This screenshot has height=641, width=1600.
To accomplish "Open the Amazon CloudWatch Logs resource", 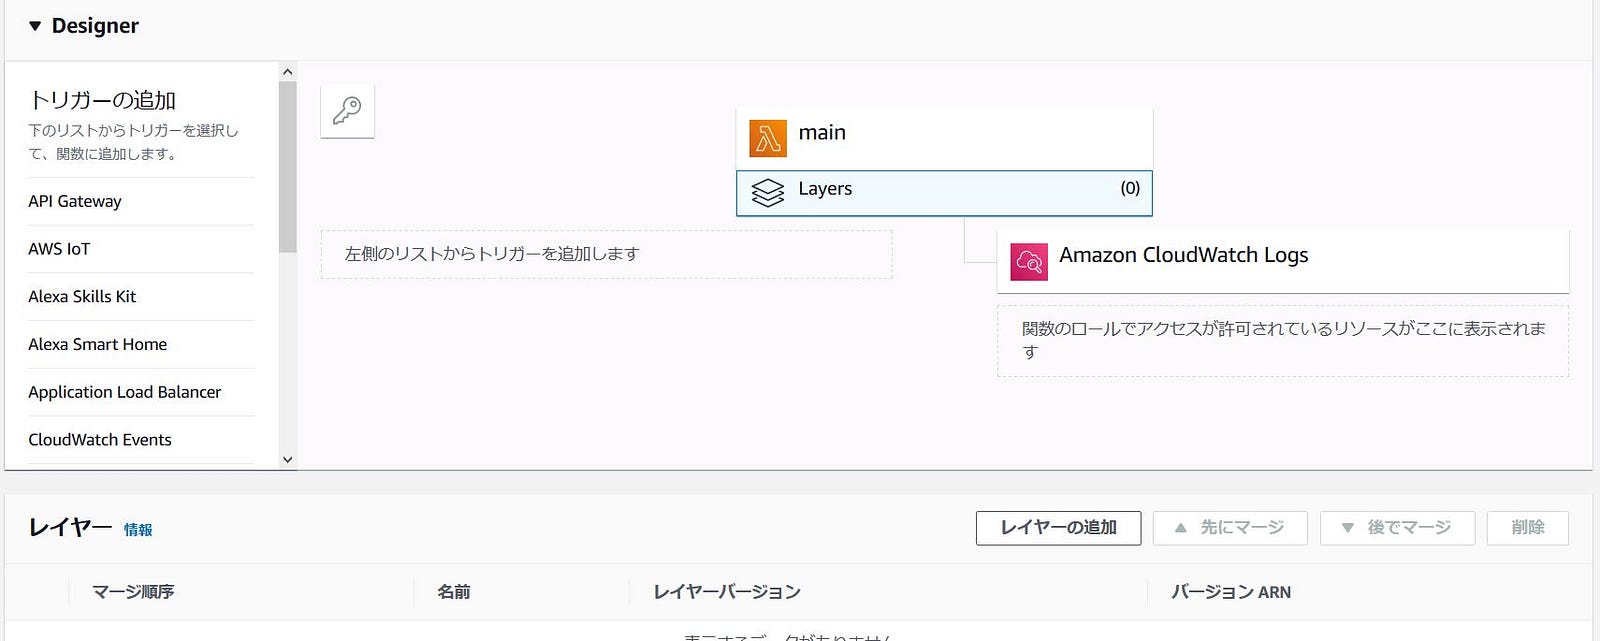I will click(x=1283, y=262).
